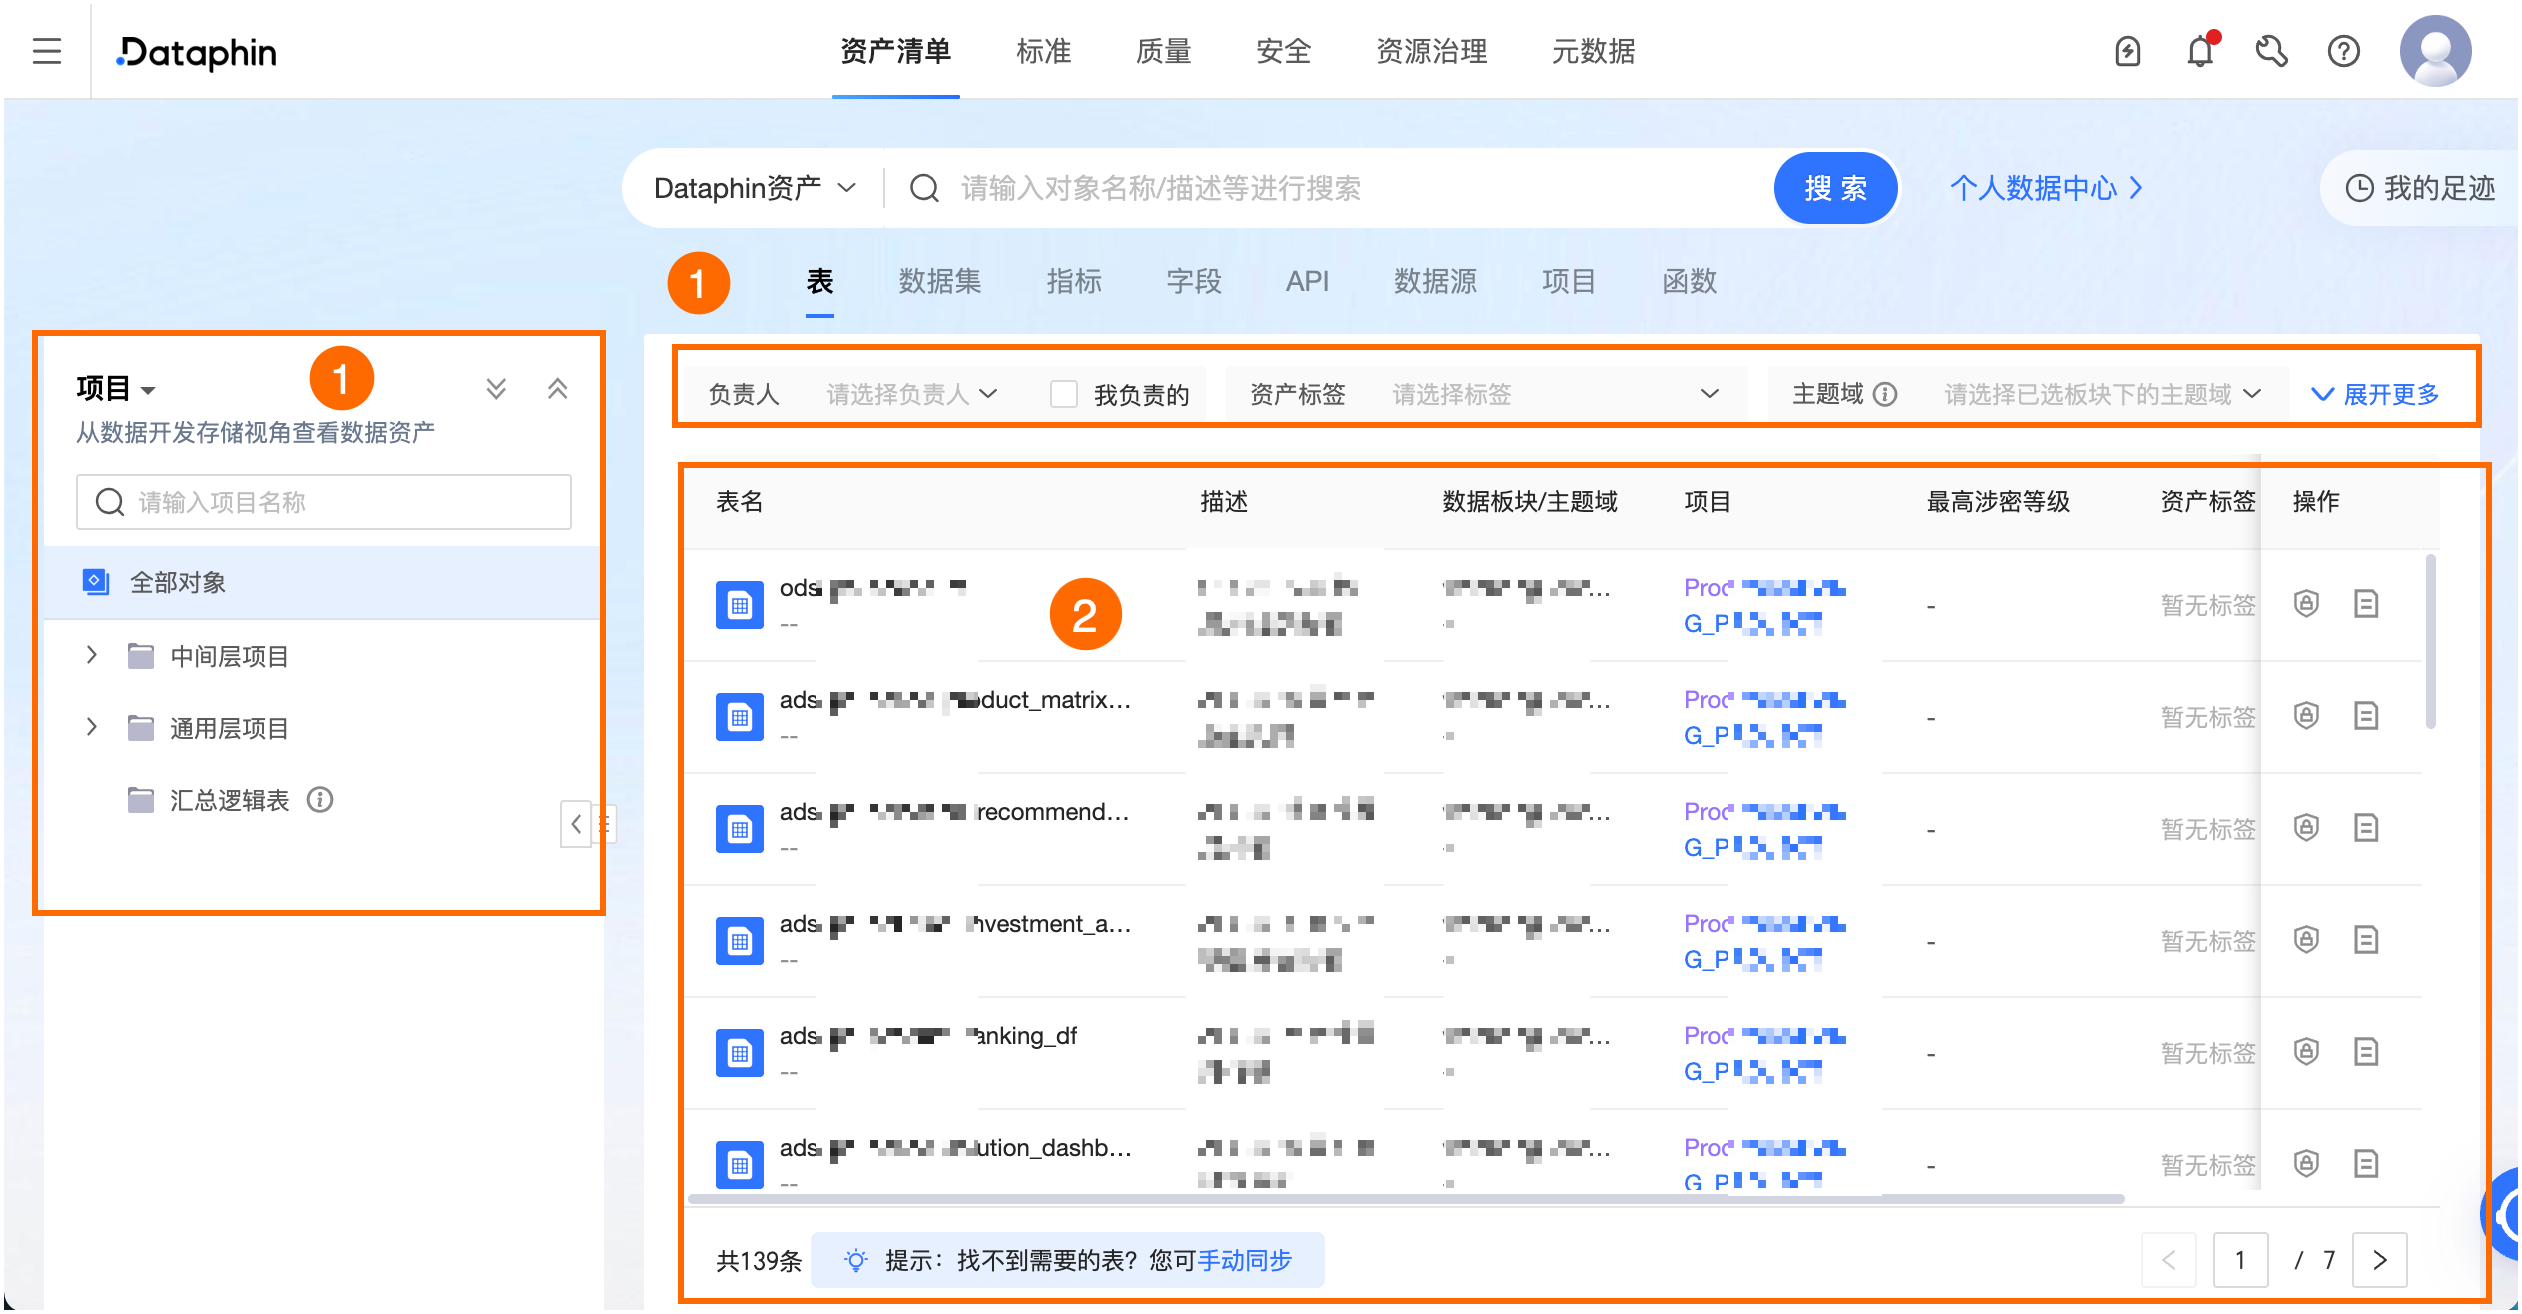Viewport: 2522px width, 1314px height.
Task: Open the 个人数据中心 link
Action: coord(2046,188)
